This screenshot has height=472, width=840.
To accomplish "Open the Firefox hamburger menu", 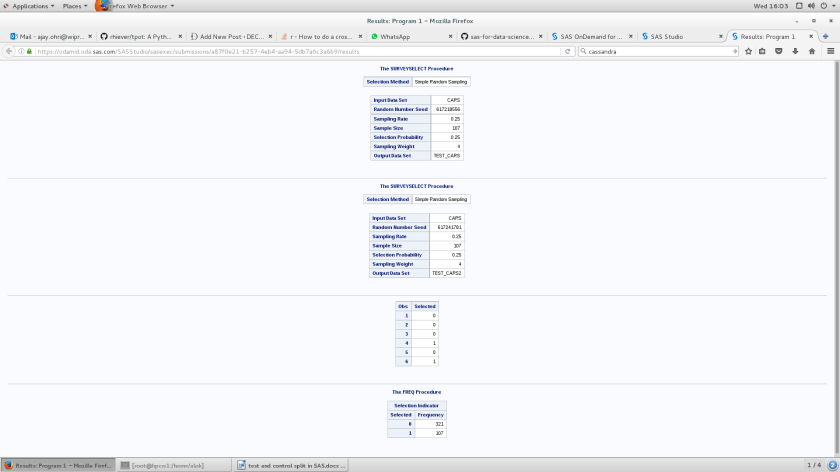I will (830, 51).
